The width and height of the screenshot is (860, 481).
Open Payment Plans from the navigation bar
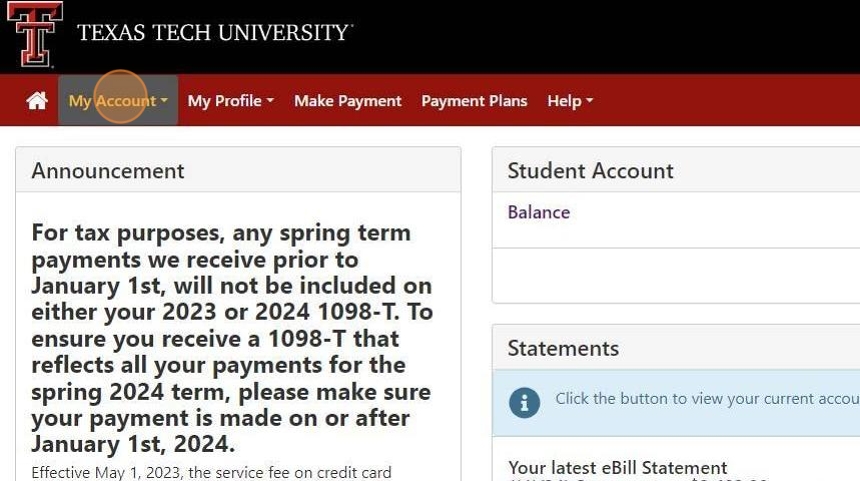click(474, 101)
